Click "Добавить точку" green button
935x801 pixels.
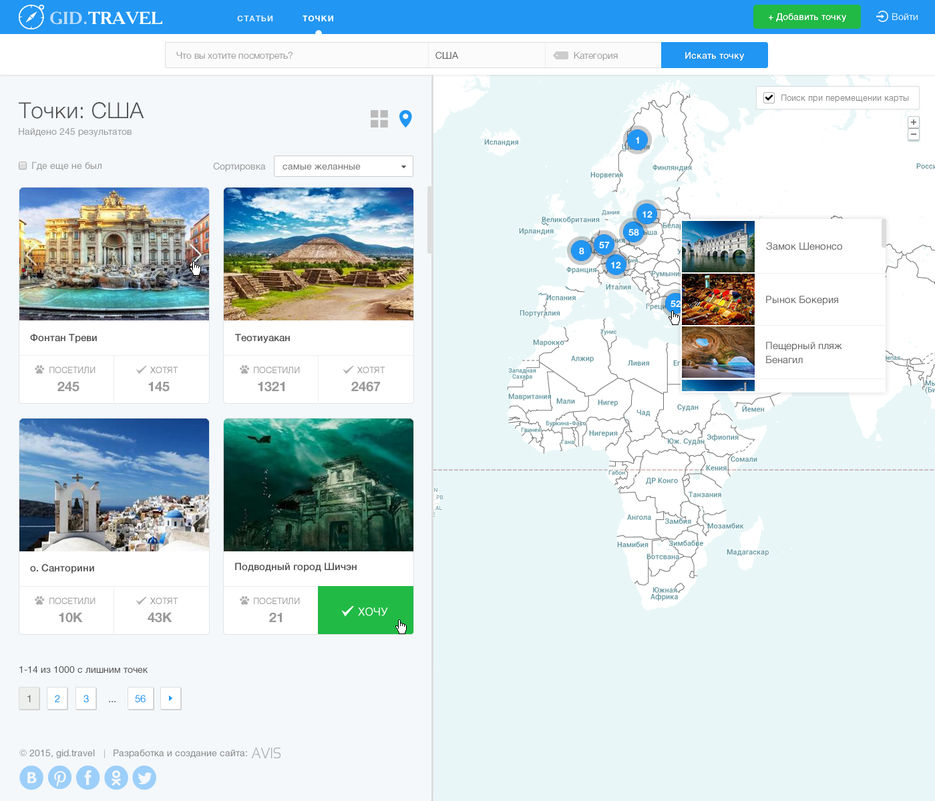(x=806, y=17)
